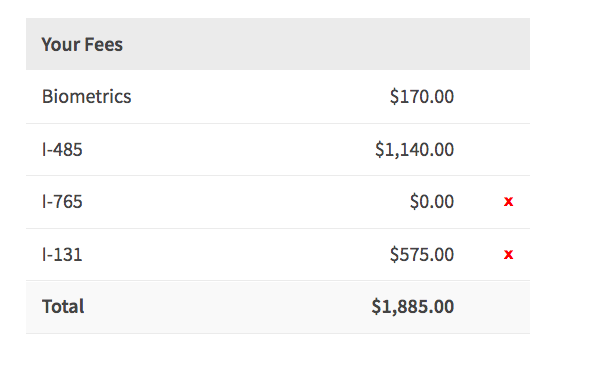Click the empty space in the Total row

[x=228, y=306]
